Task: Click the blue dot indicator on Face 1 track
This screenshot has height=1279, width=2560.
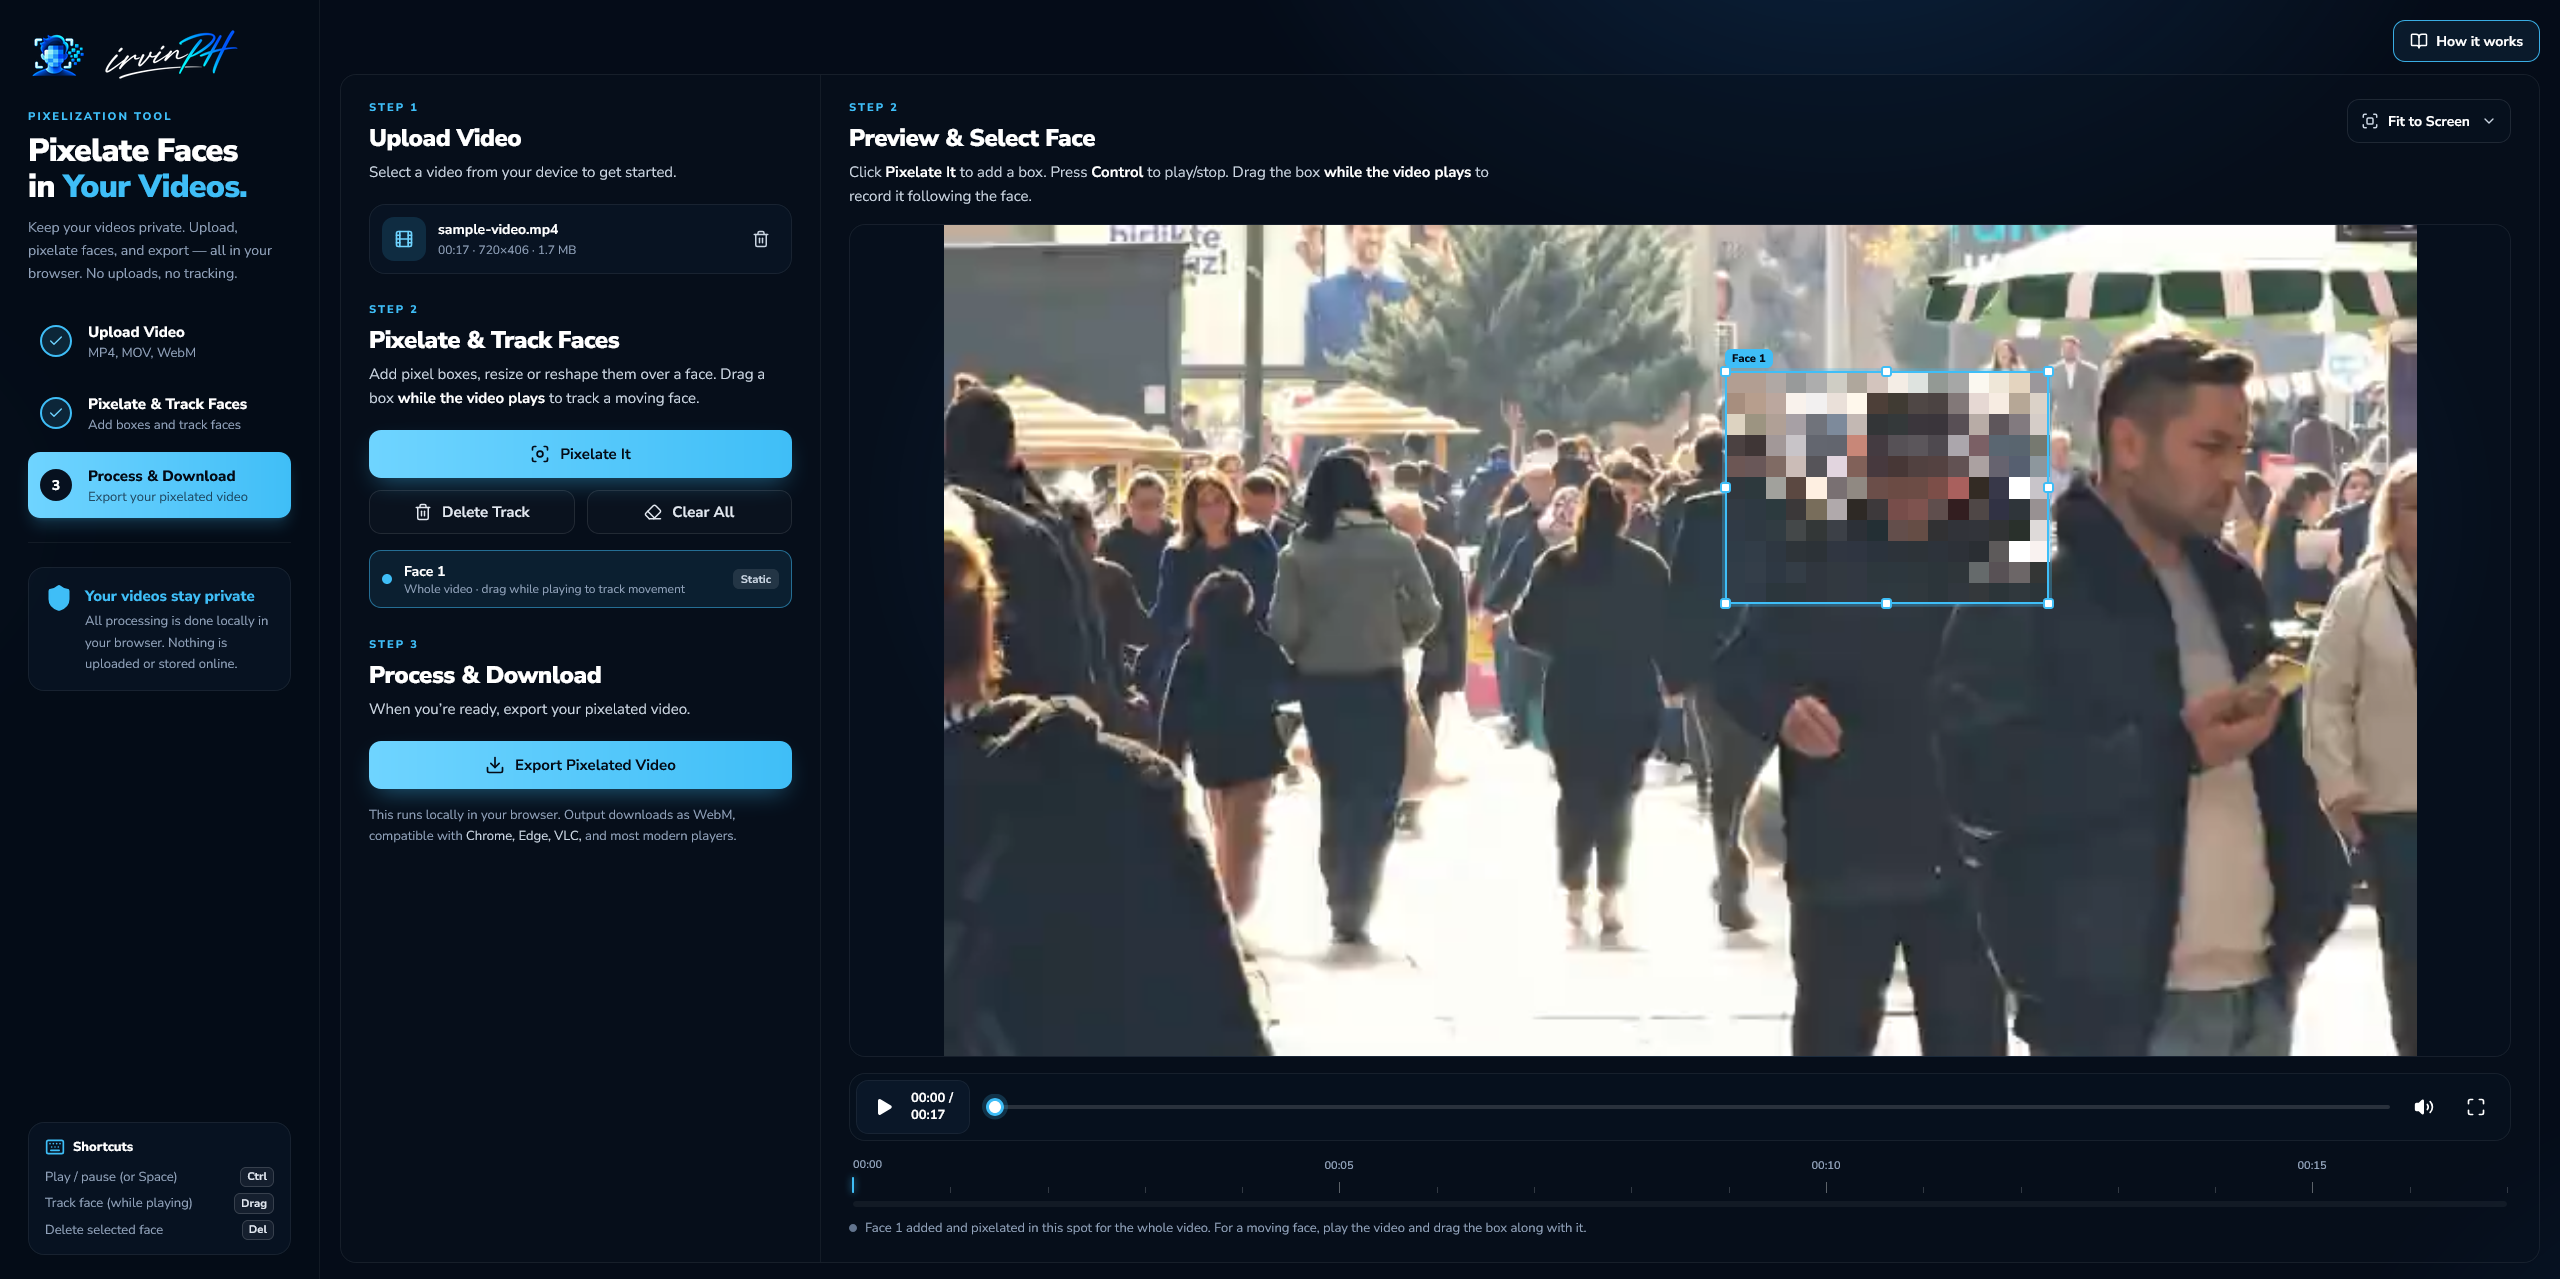Action: (387, 579)
